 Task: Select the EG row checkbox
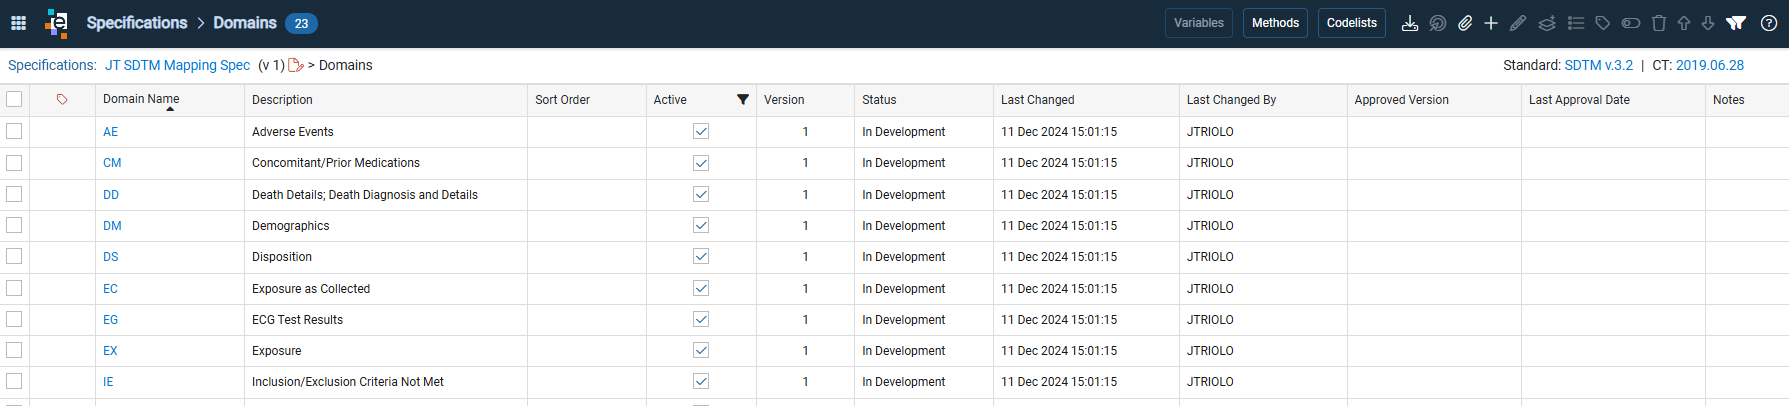(x=14, y=319)
